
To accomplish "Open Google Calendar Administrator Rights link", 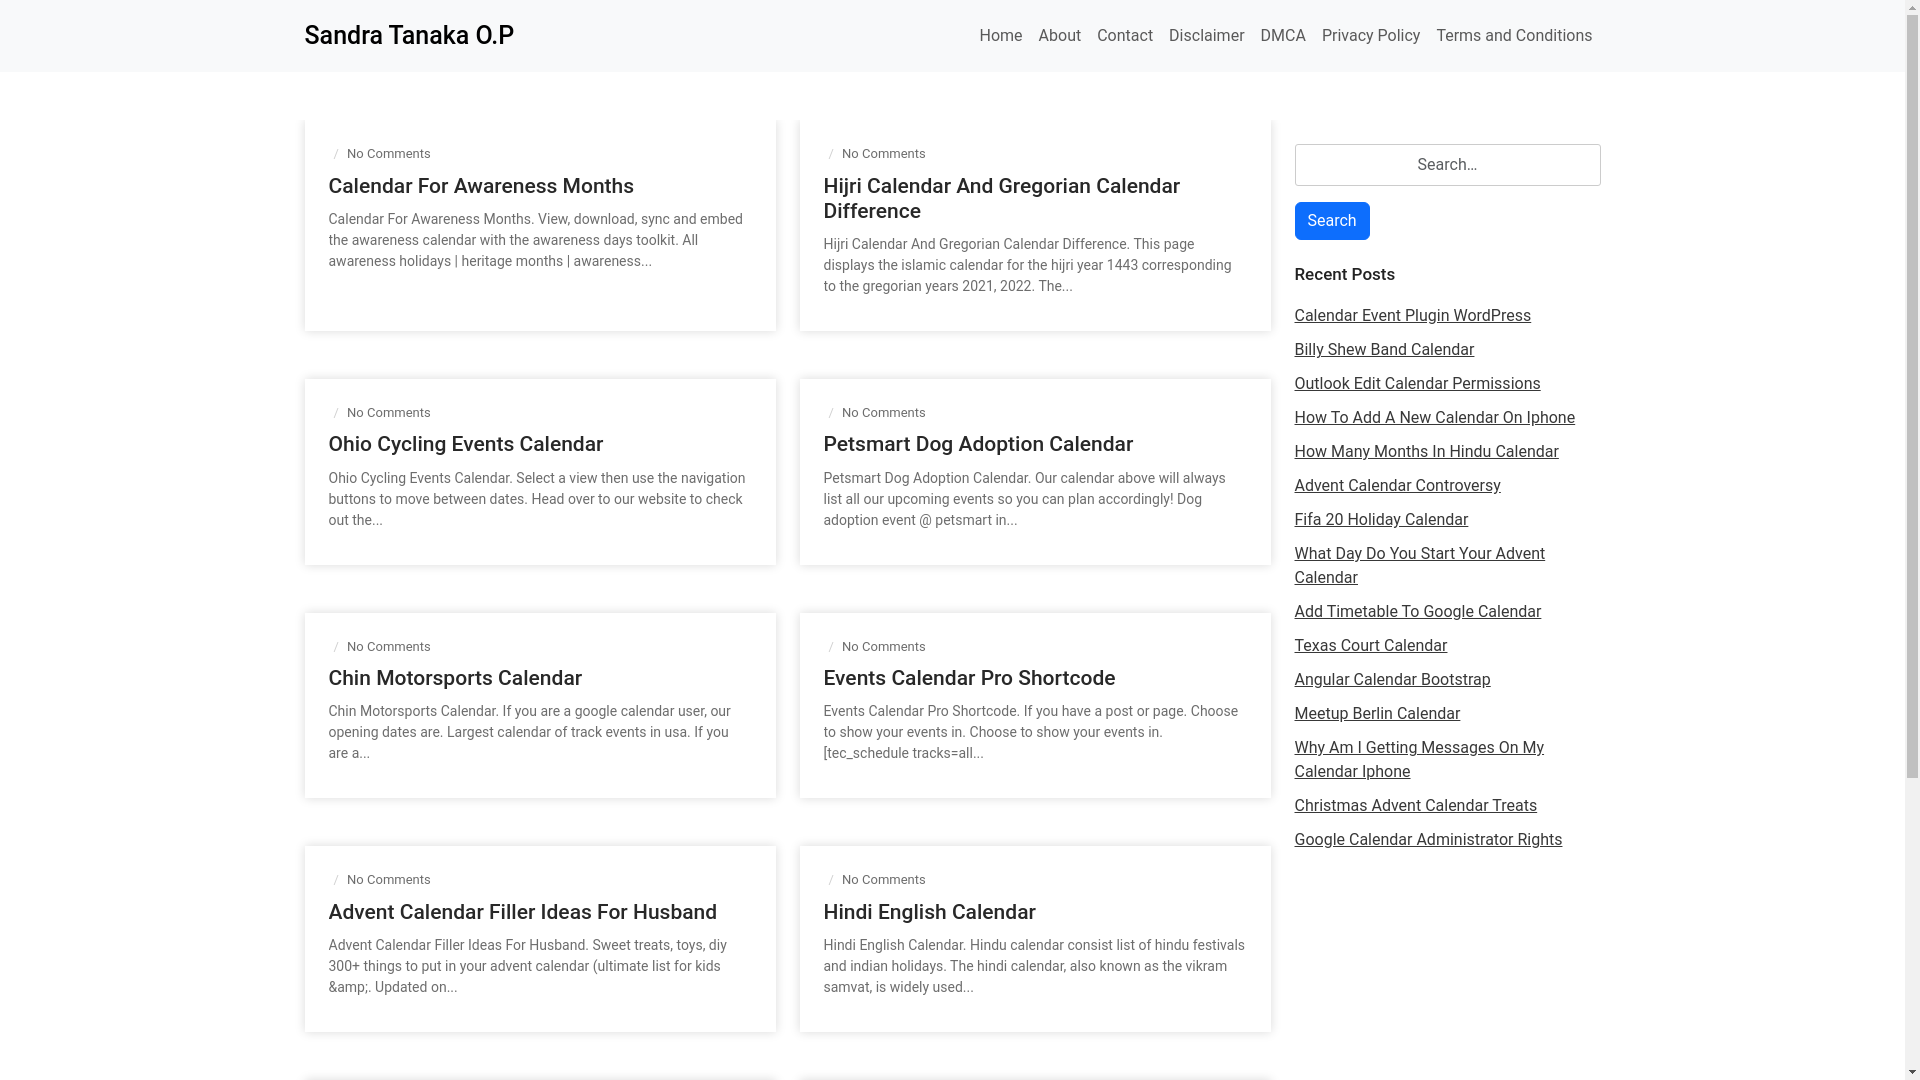I will (x=1427, y=840).
